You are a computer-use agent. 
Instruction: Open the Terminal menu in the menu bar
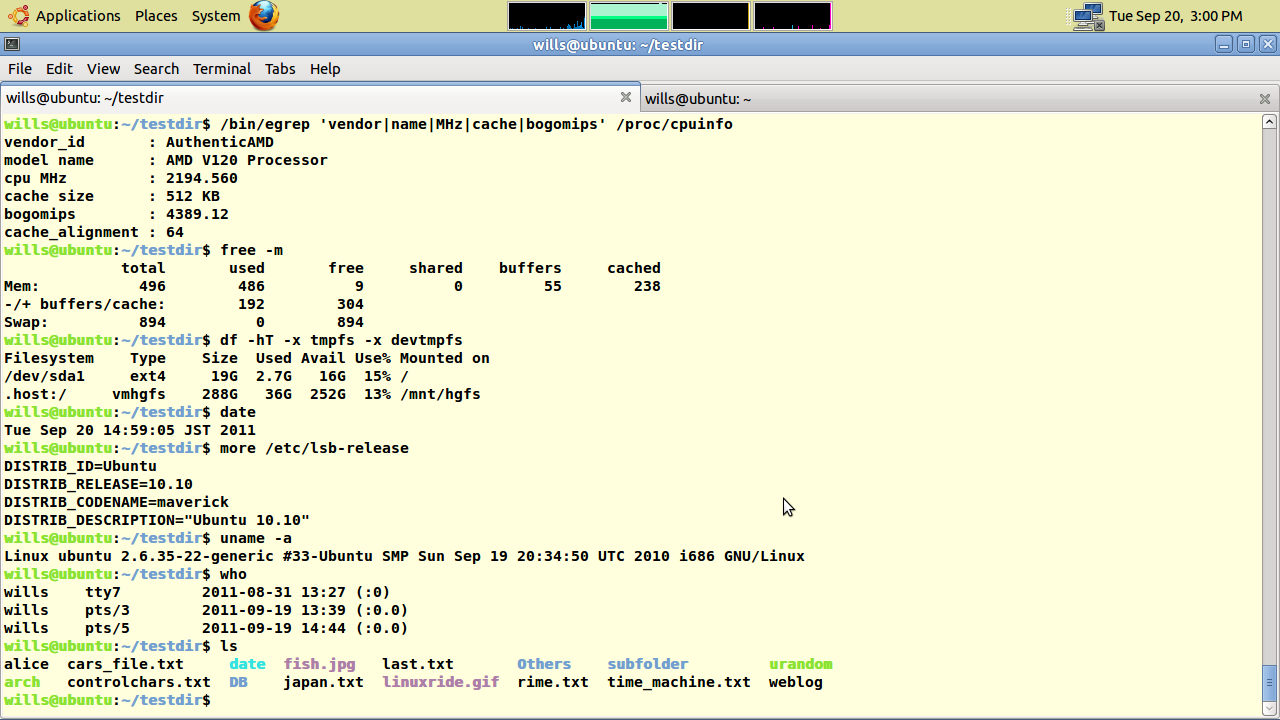tap(222, 69)
